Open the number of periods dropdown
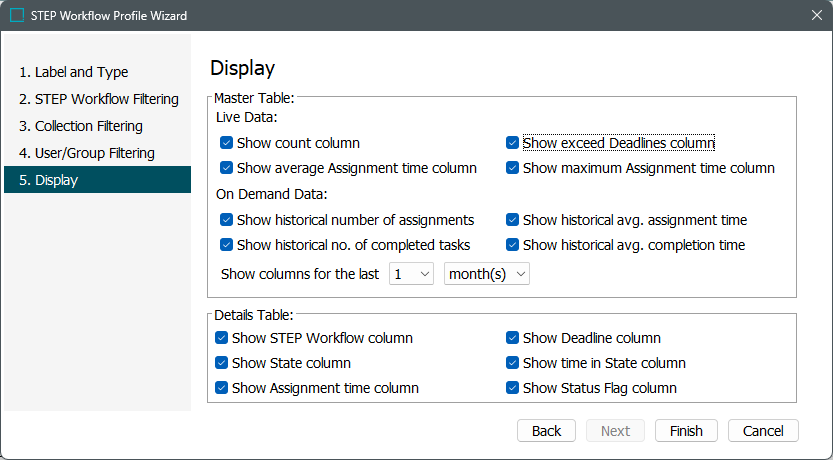This screenshot has width=833, height=460. (x=410, y=274)
